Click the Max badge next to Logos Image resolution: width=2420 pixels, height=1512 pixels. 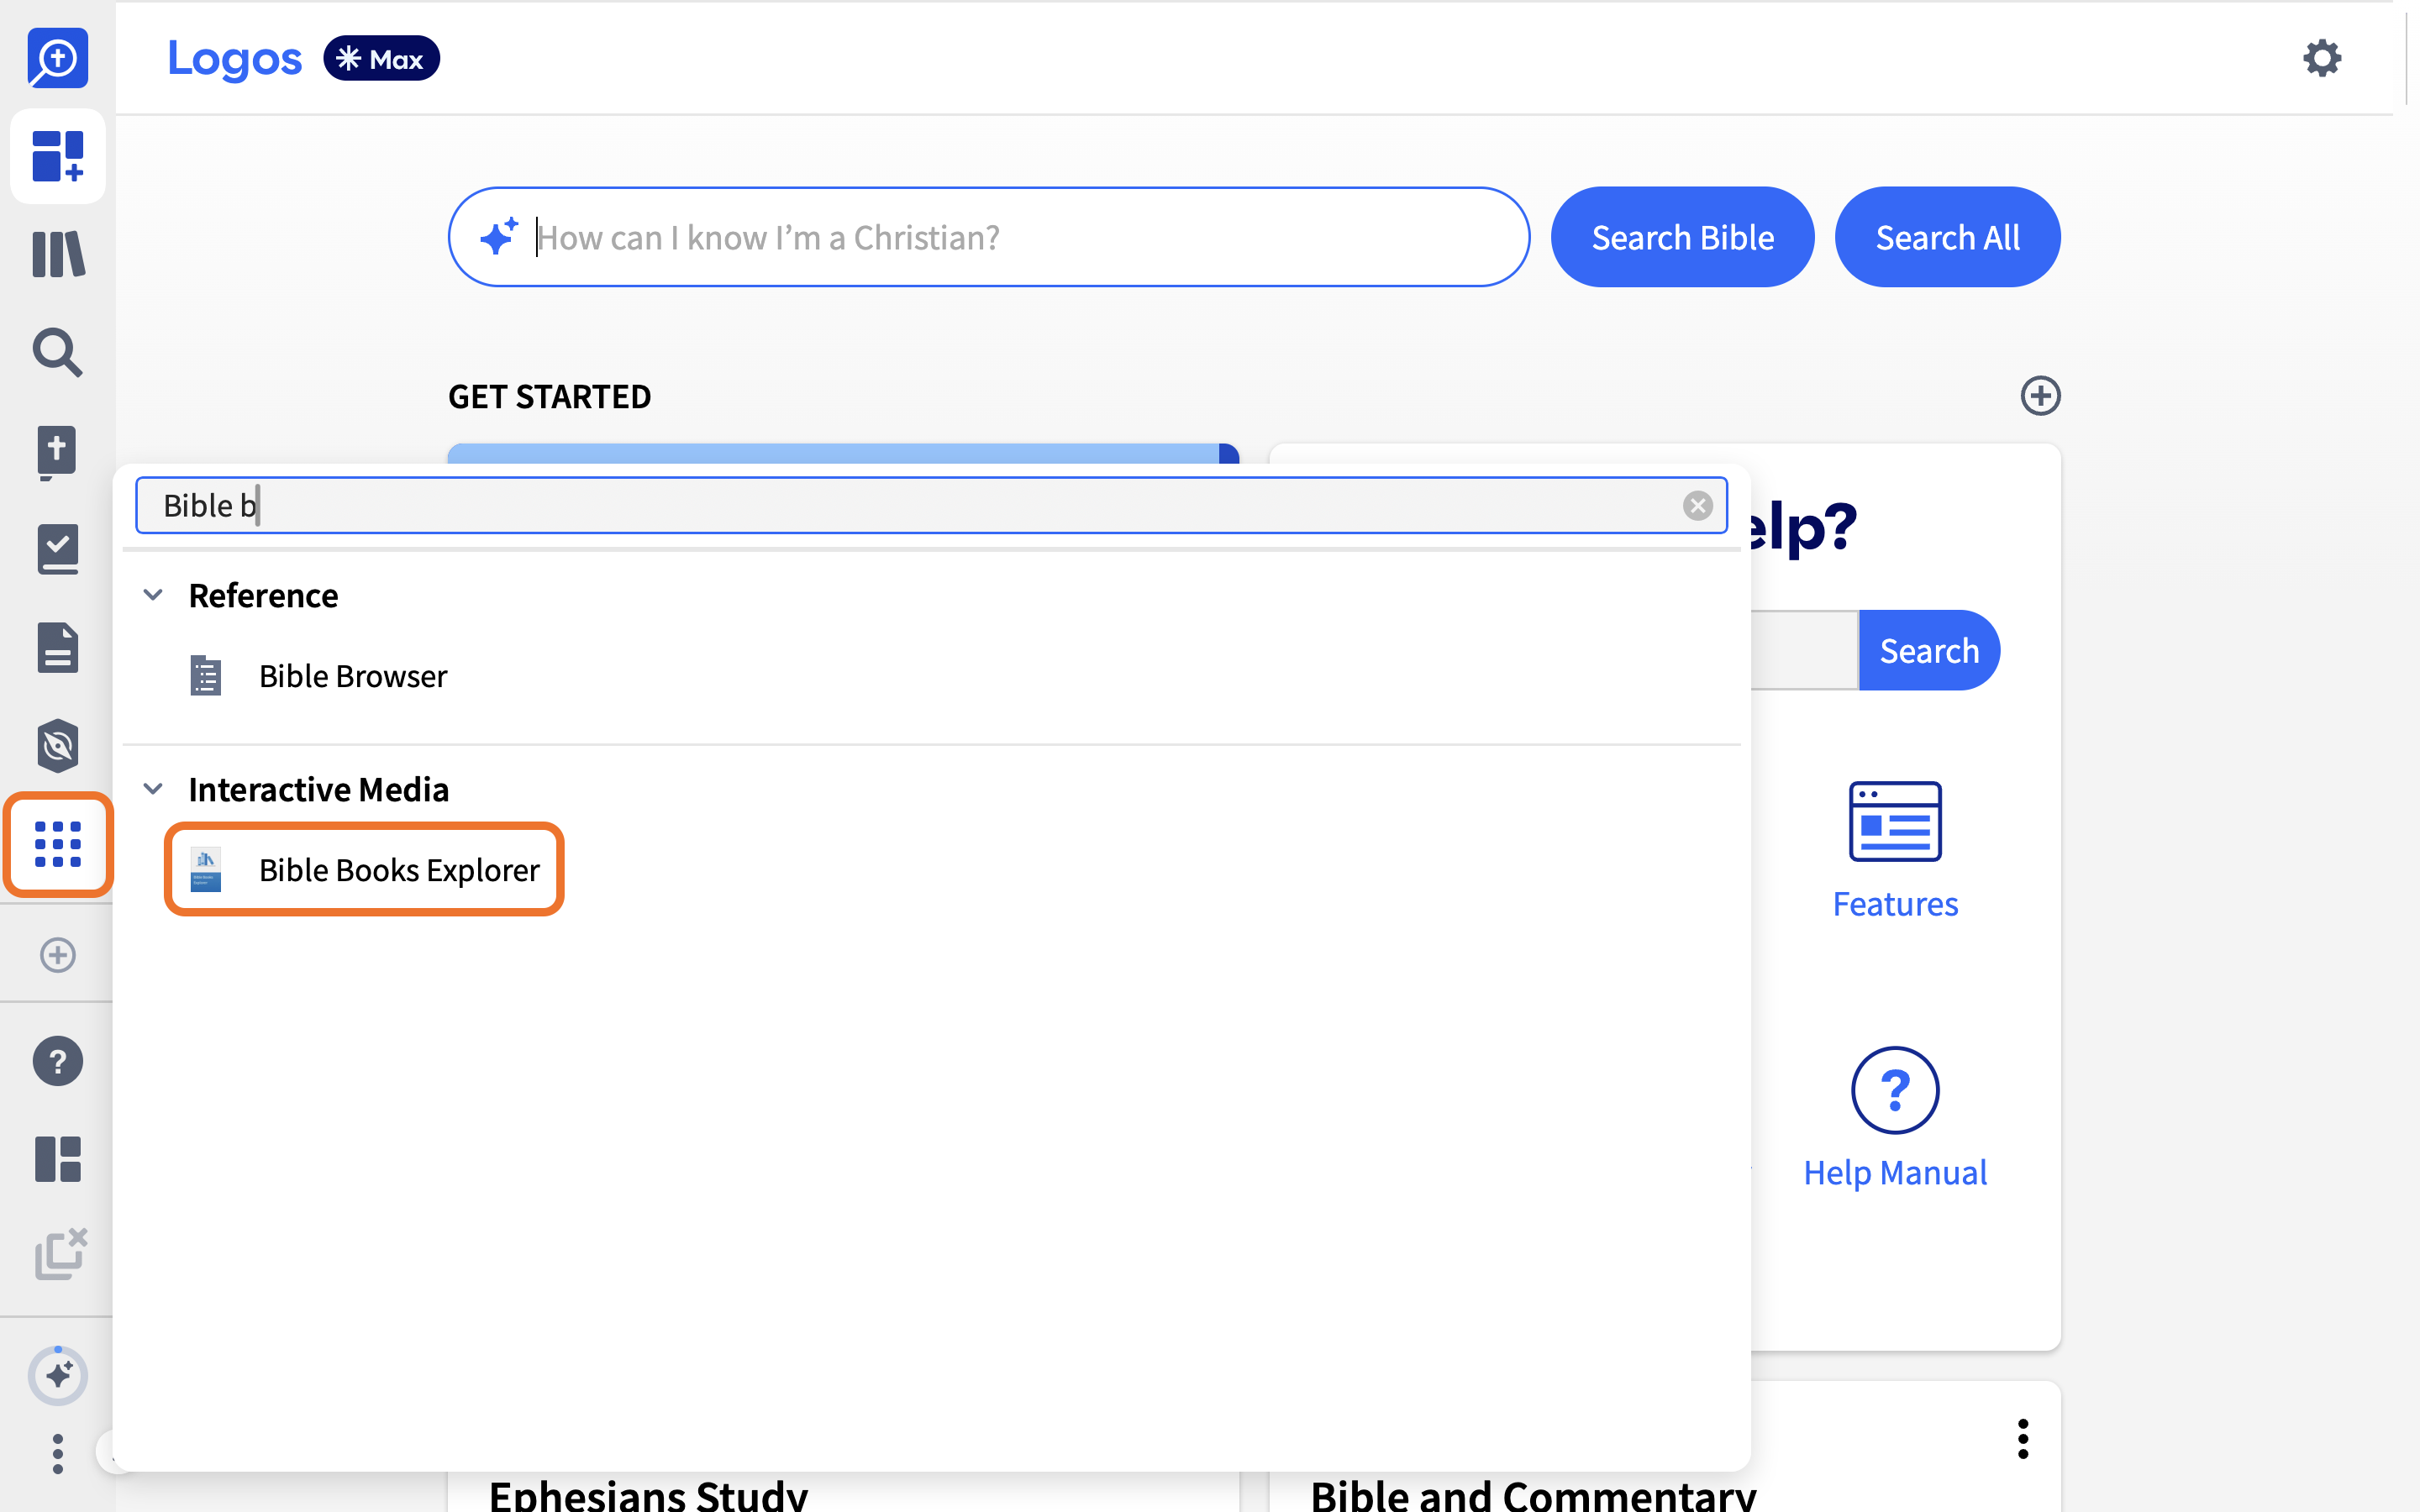tap(381, 58)
